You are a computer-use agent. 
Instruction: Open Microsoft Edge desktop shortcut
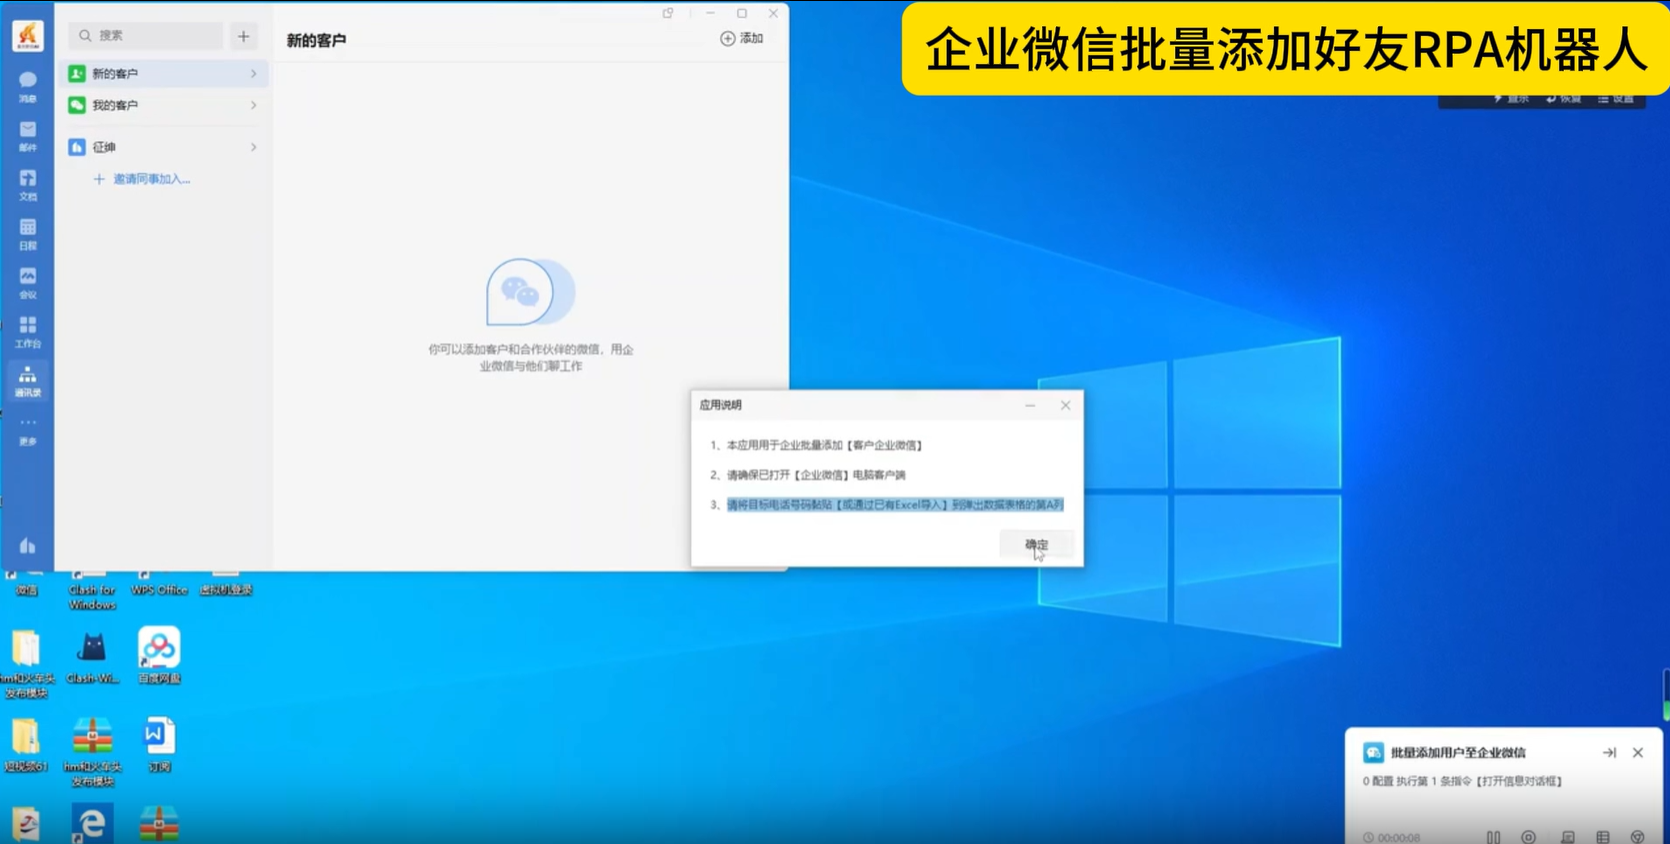92,823
